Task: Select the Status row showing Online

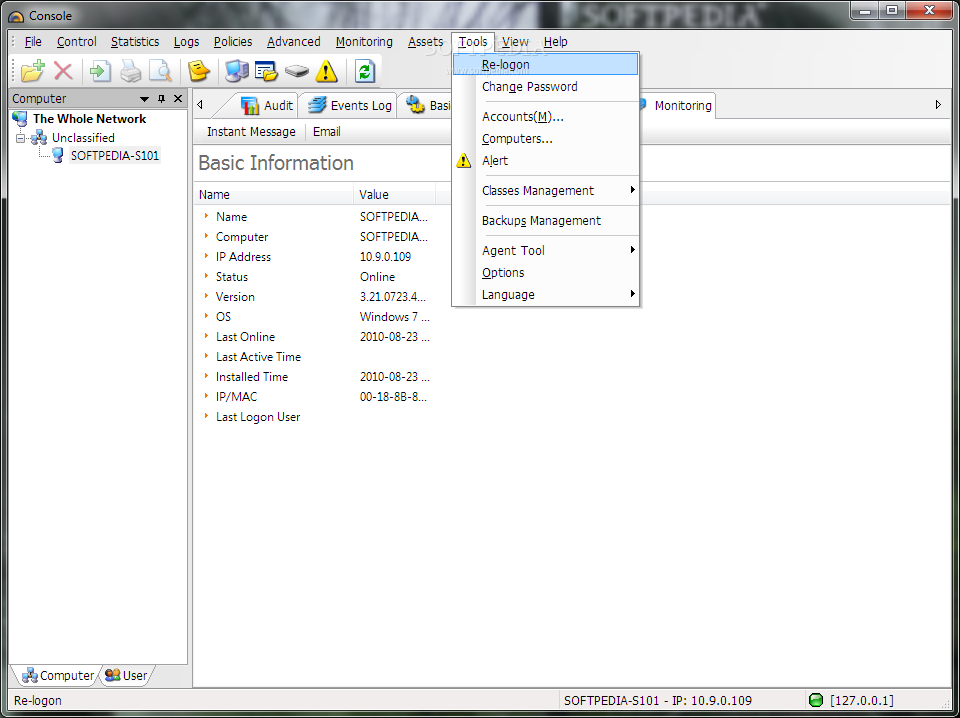Action: (315, 277)
